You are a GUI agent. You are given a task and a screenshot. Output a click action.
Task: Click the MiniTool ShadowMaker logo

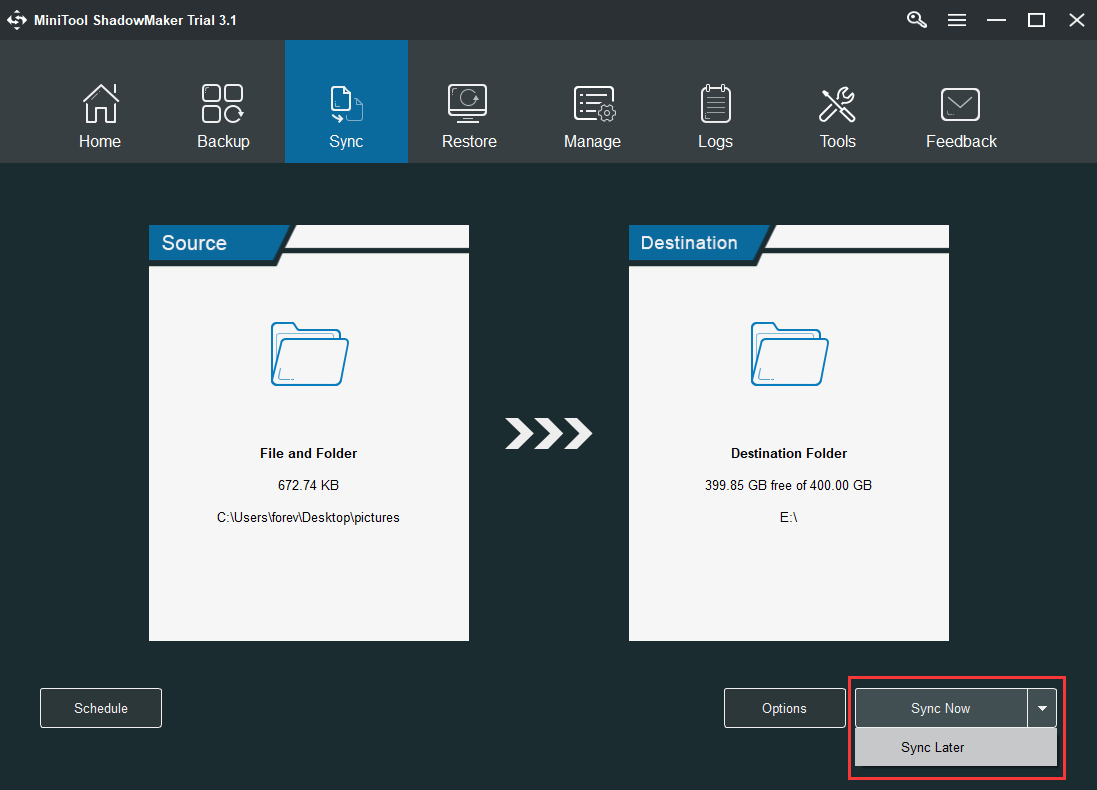click(x=17, y=19)
